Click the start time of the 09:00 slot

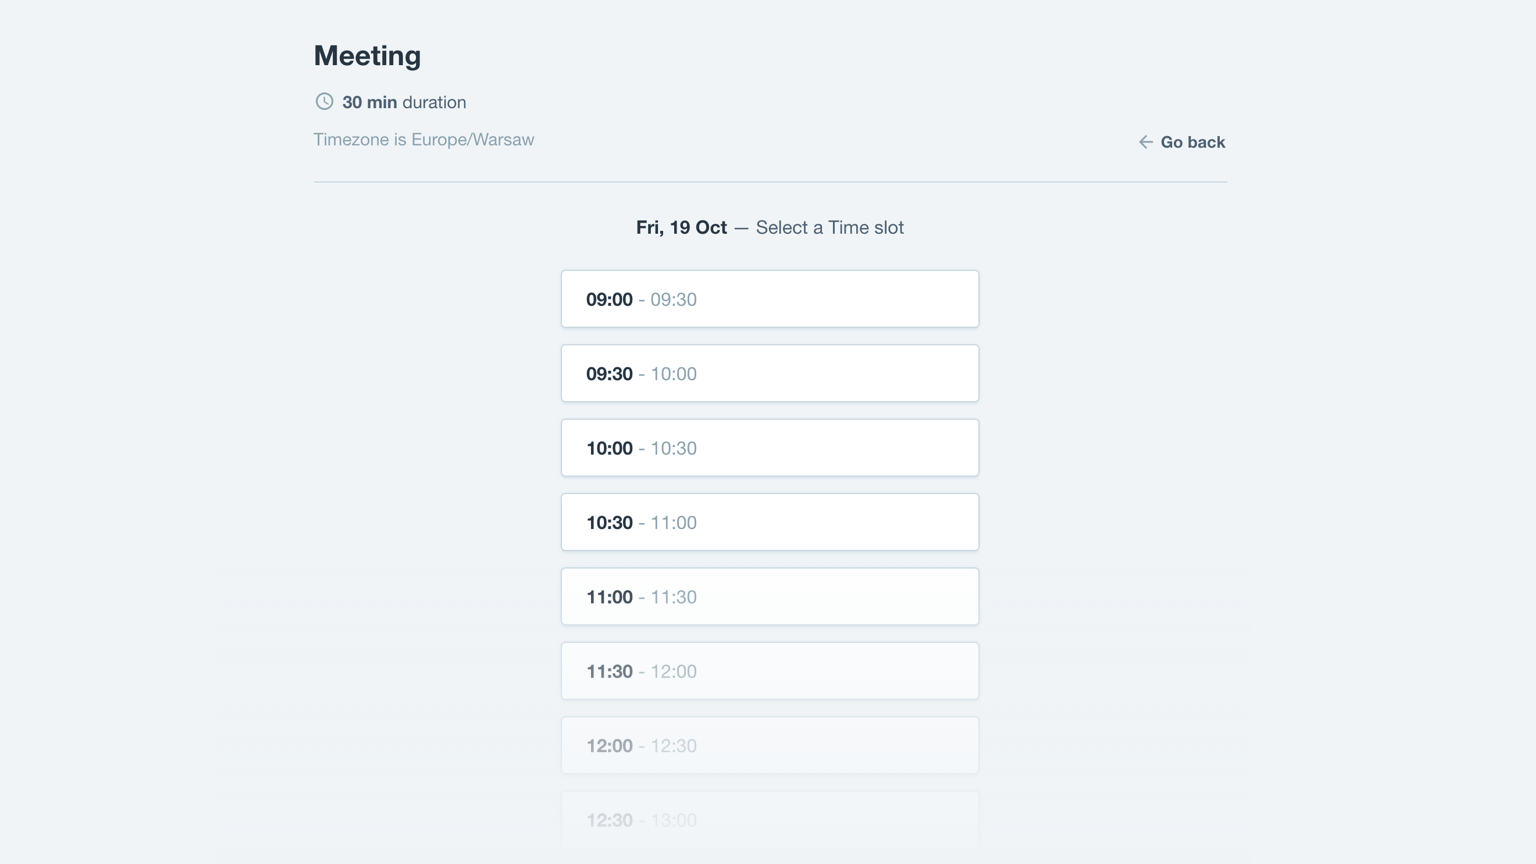coord(609,298)
